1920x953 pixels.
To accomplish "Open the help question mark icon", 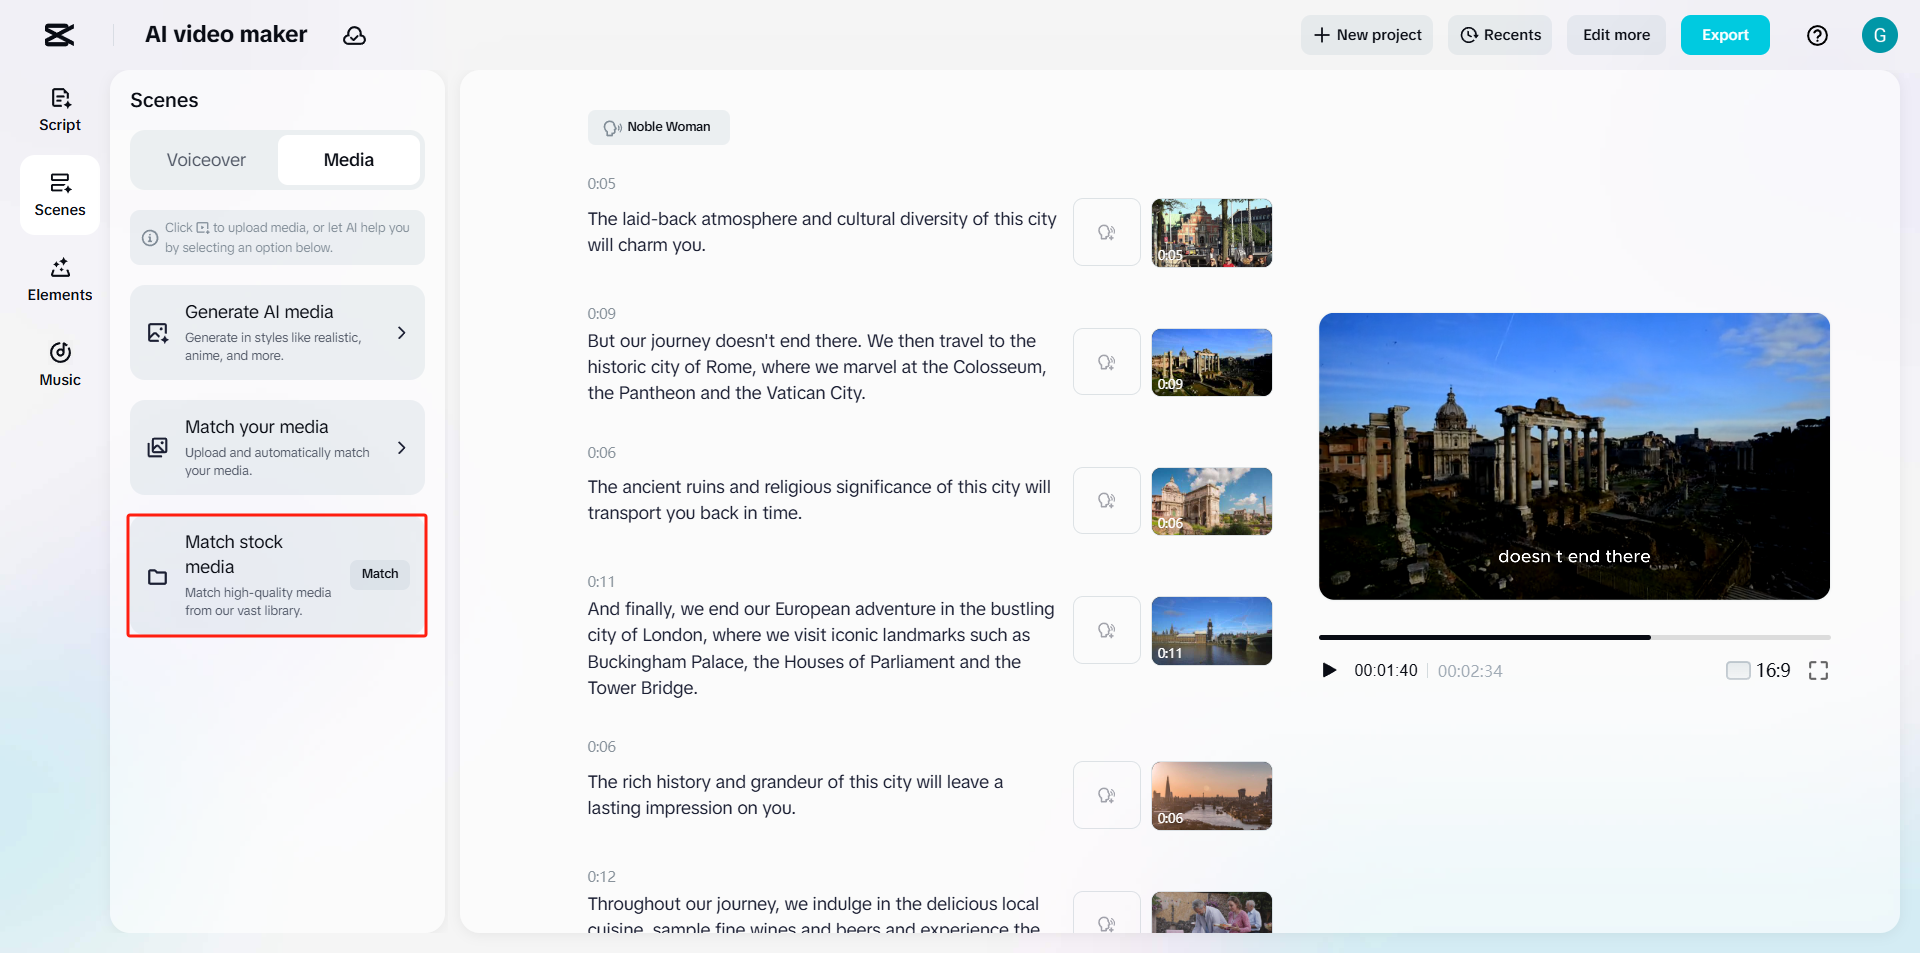I will pos(1817,35).
